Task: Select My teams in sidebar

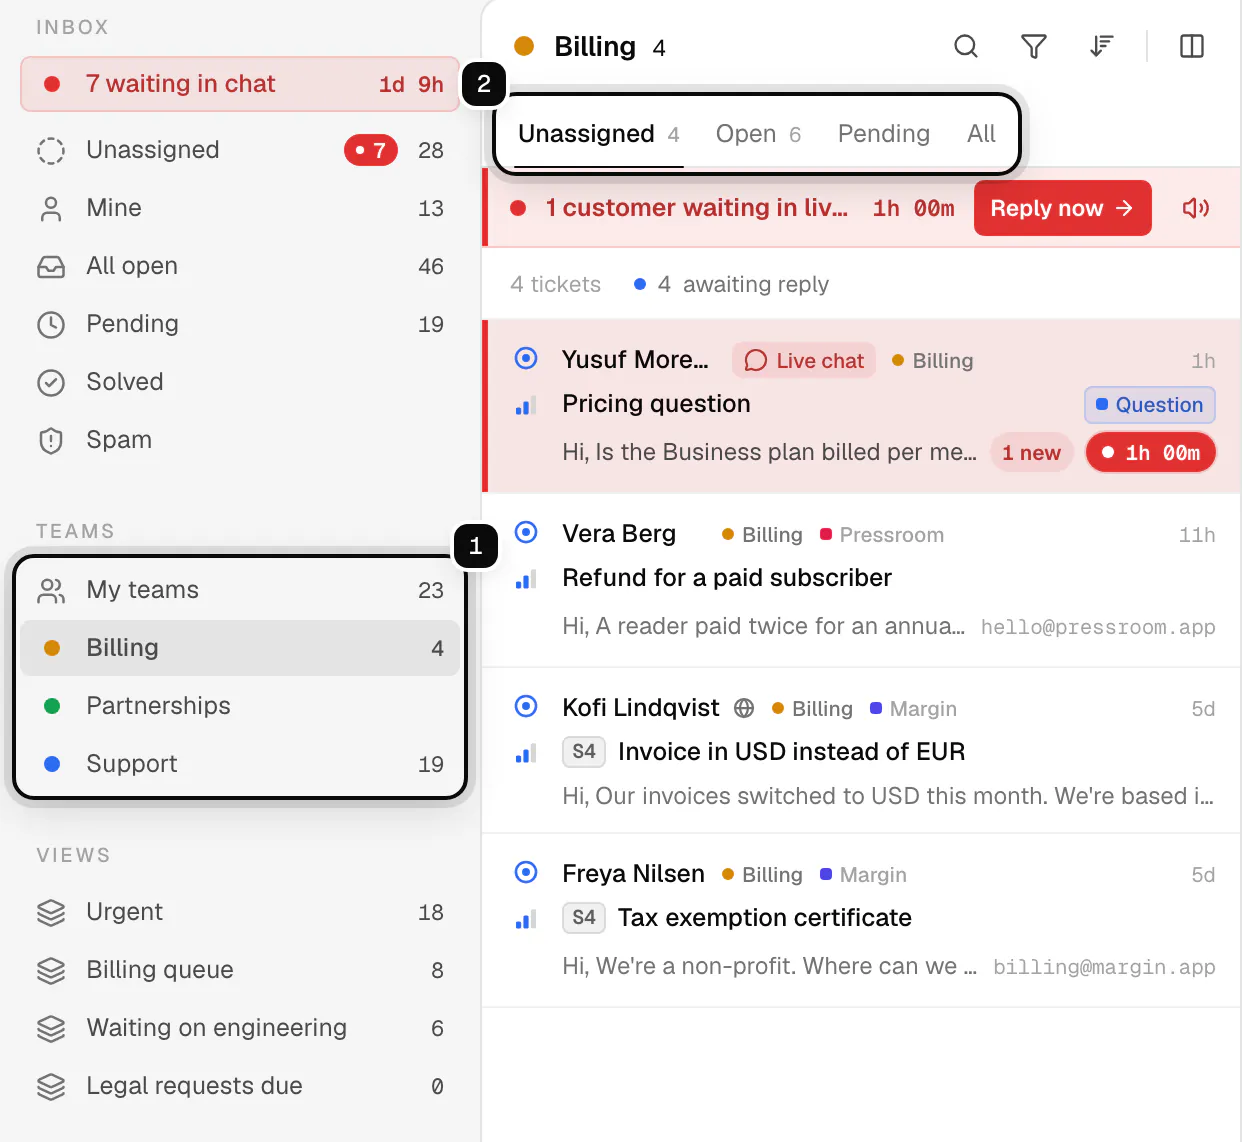Action: click(x=240, y=590)
